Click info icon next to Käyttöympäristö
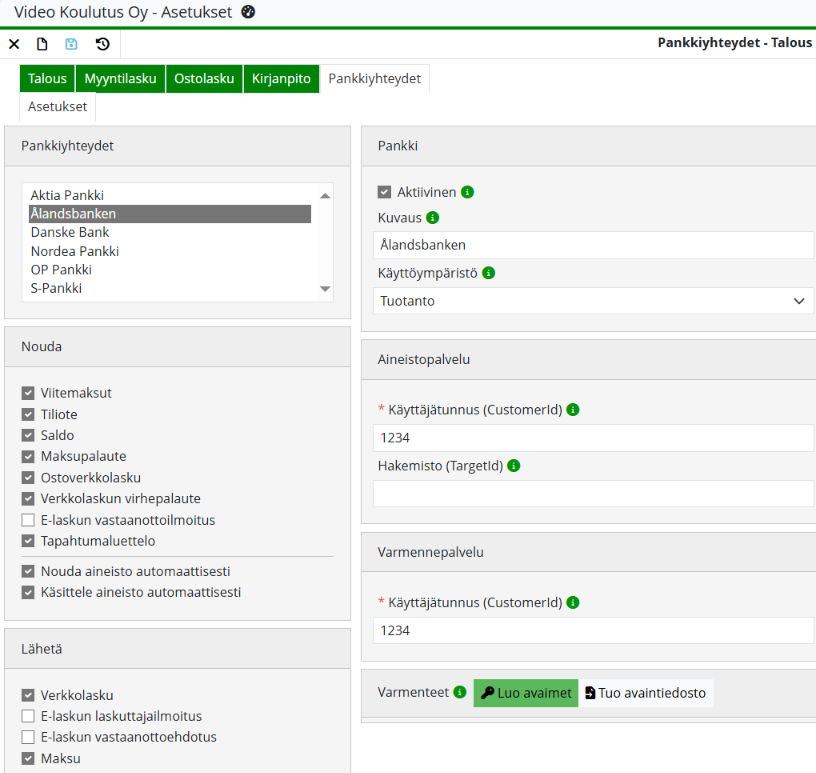This screenshot has width=816, height=773. tap(488, 272)
